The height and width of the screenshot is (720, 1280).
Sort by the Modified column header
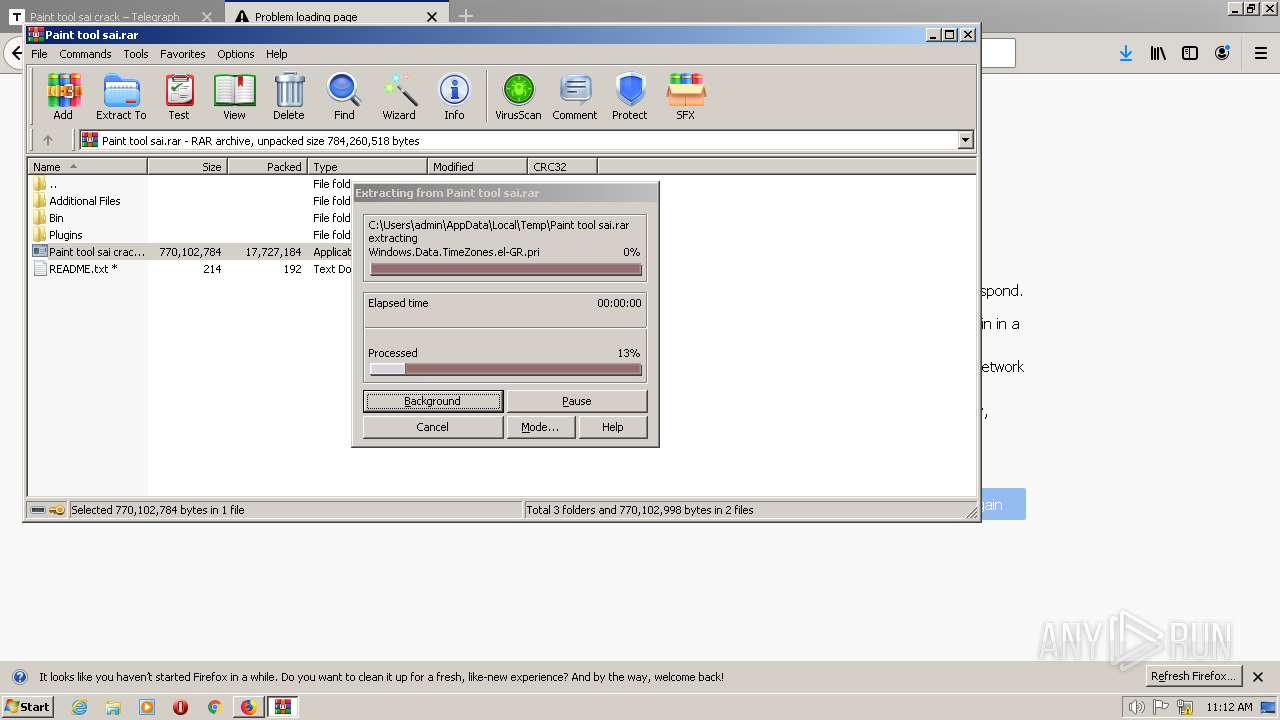(478, 167)
